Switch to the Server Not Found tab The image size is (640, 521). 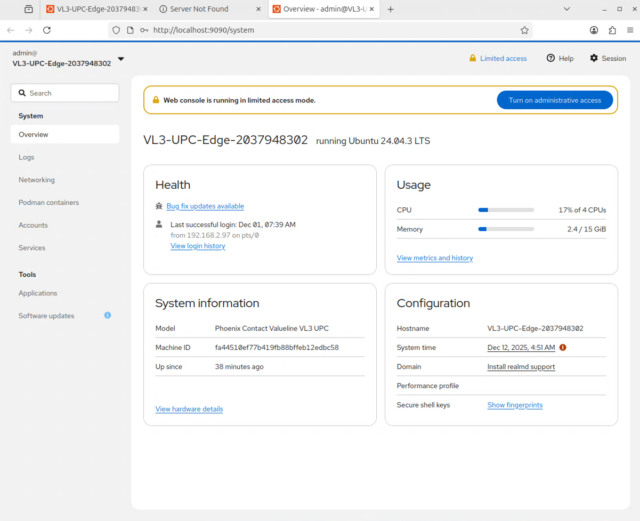click(205, 9)
